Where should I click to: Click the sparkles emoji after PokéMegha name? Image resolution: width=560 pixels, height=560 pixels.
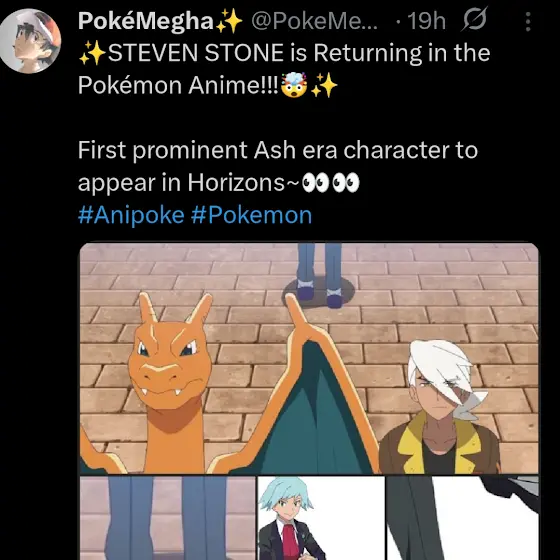click(229, 21)
